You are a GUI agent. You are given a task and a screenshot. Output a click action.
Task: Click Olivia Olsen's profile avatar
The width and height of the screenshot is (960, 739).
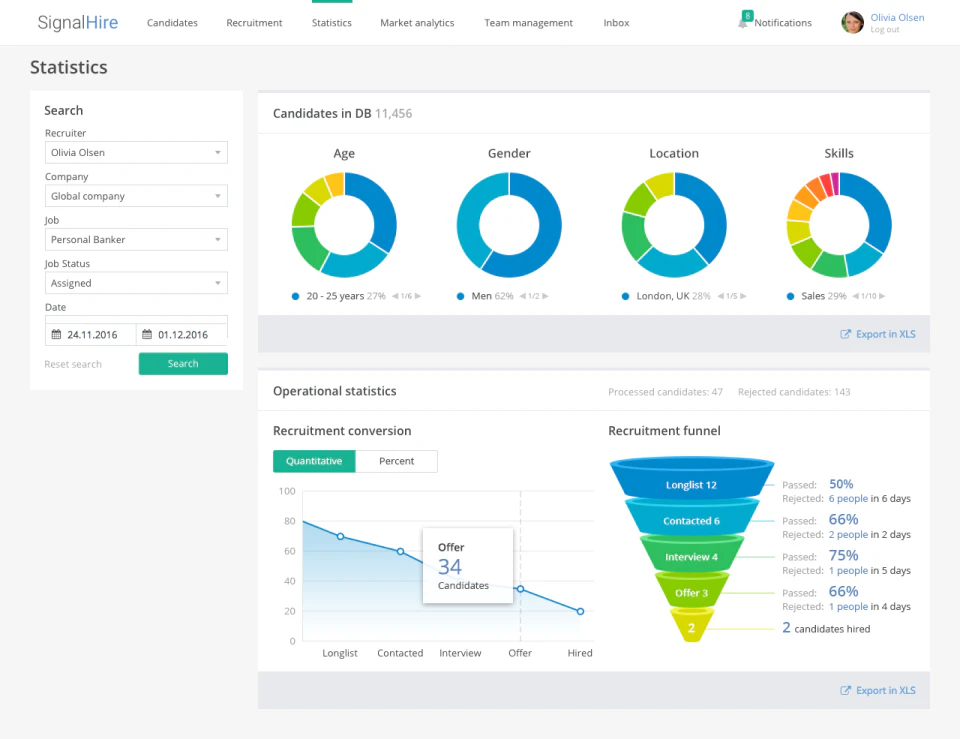point(852,22)
